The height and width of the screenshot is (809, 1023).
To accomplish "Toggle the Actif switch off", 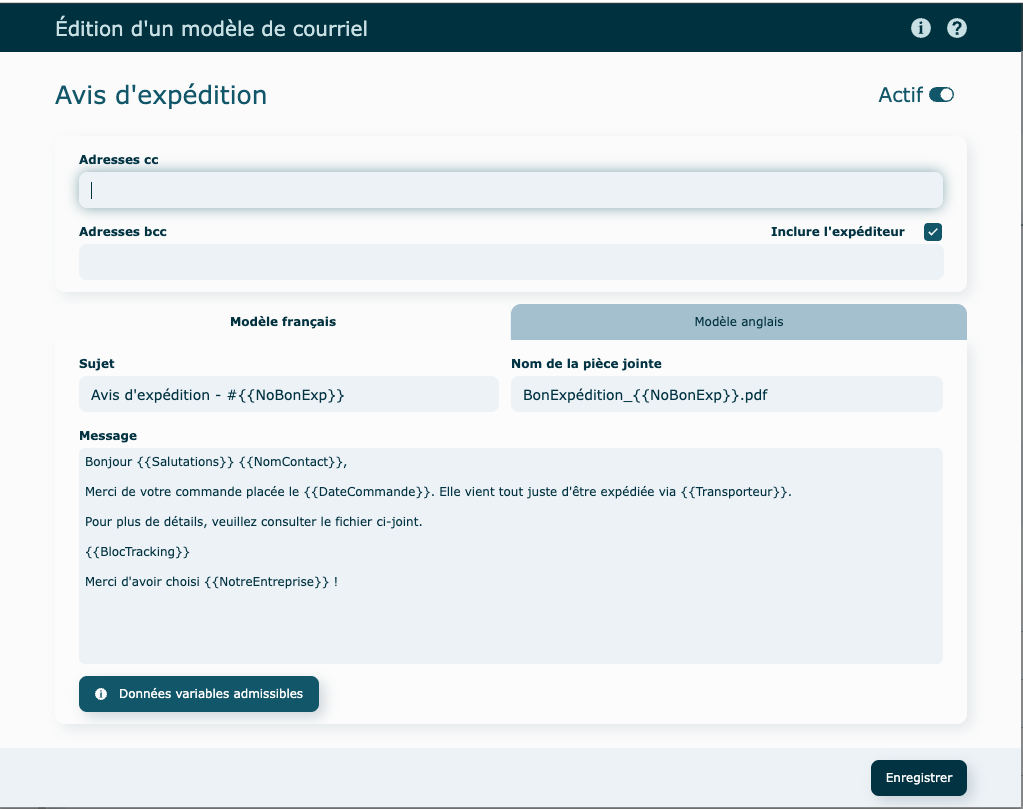I will coord(941,95).
